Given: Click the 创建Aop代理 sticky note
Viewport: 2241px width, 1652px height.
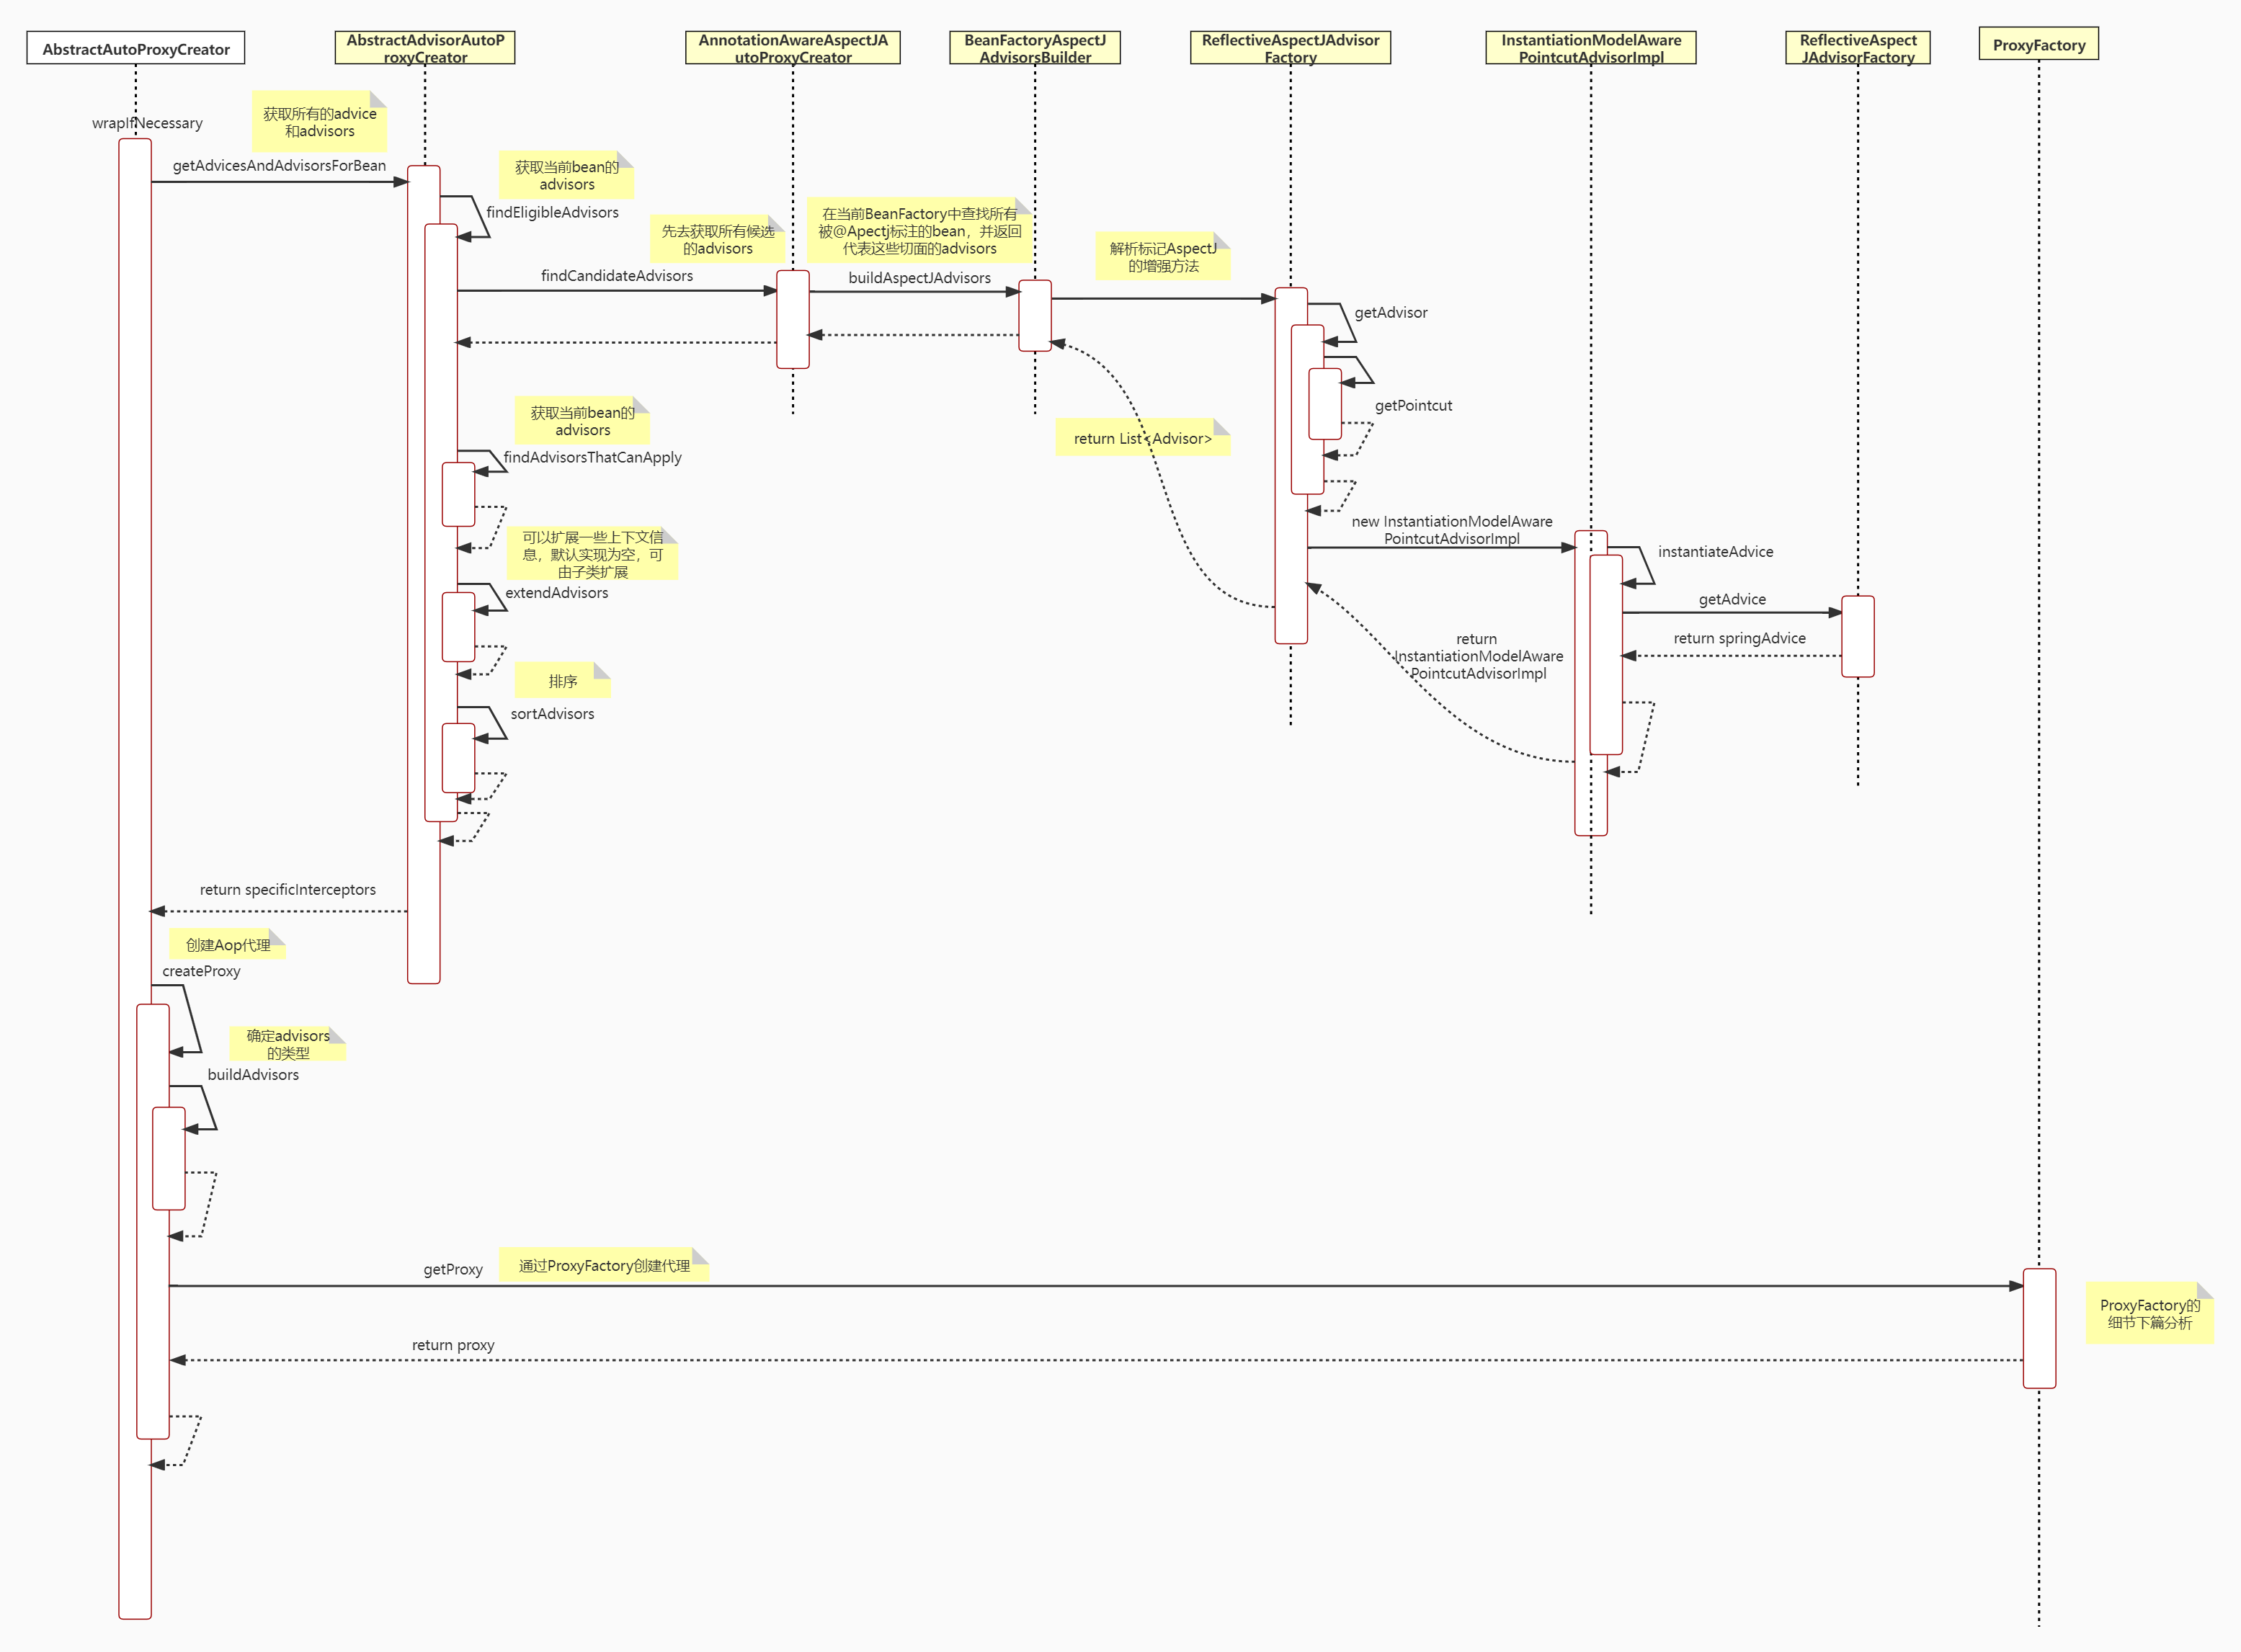Looking at the screenshot, I should click(x=228, y=945).
